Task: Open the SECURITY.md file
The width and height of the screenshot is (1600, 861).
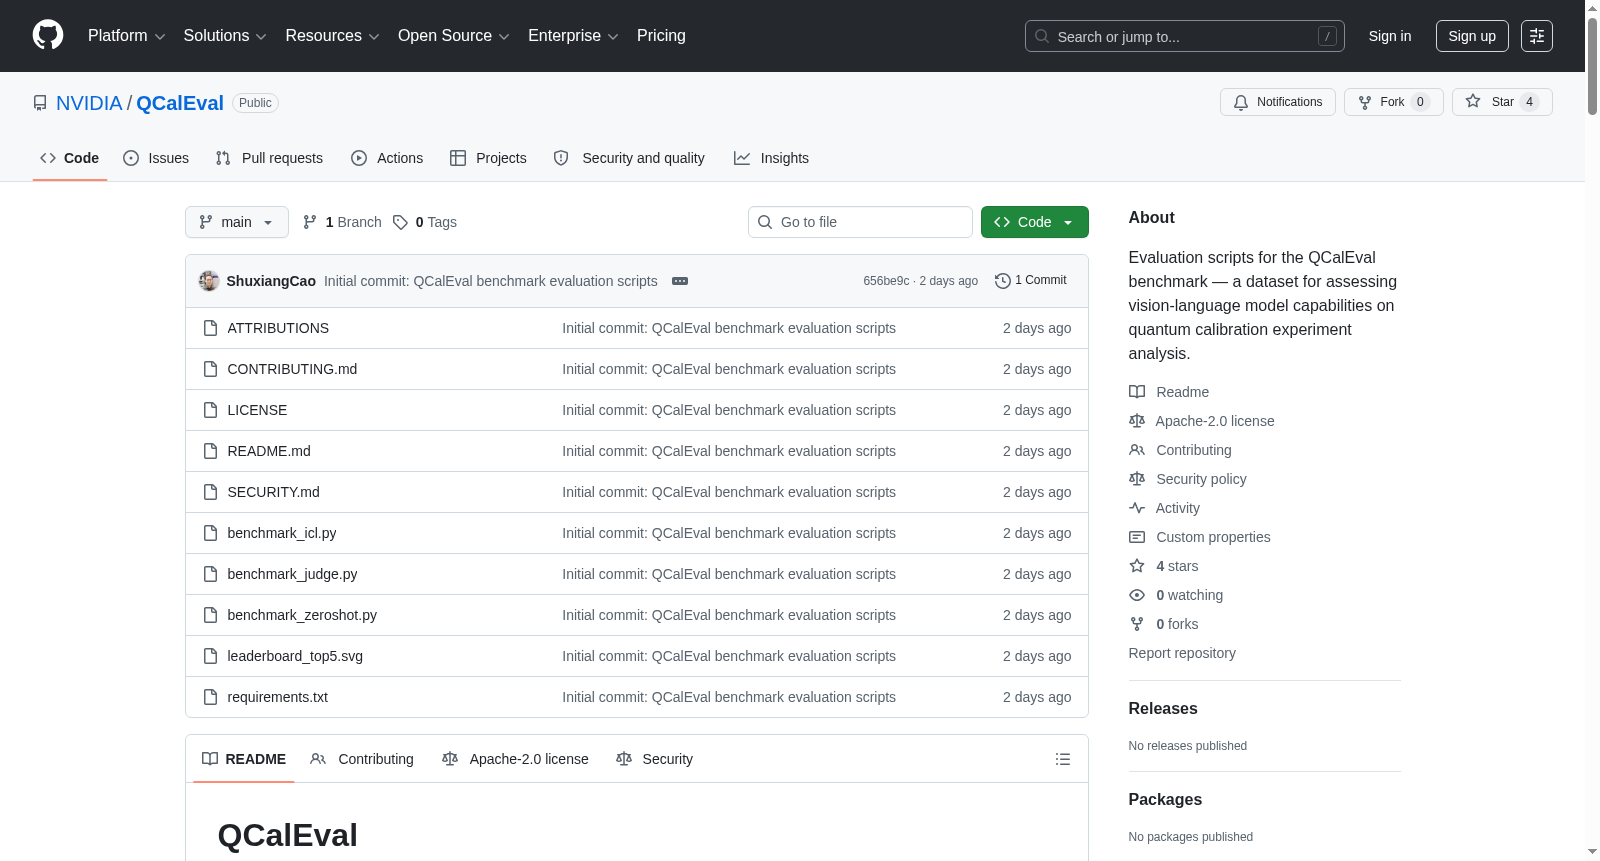Action: pos(273,492)
